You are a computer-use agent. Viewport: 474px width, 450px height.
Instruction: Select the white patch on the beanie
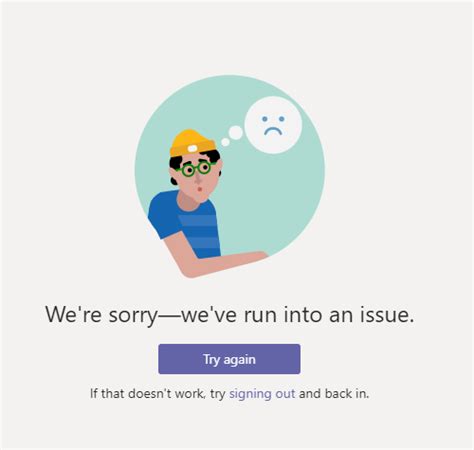192,148
